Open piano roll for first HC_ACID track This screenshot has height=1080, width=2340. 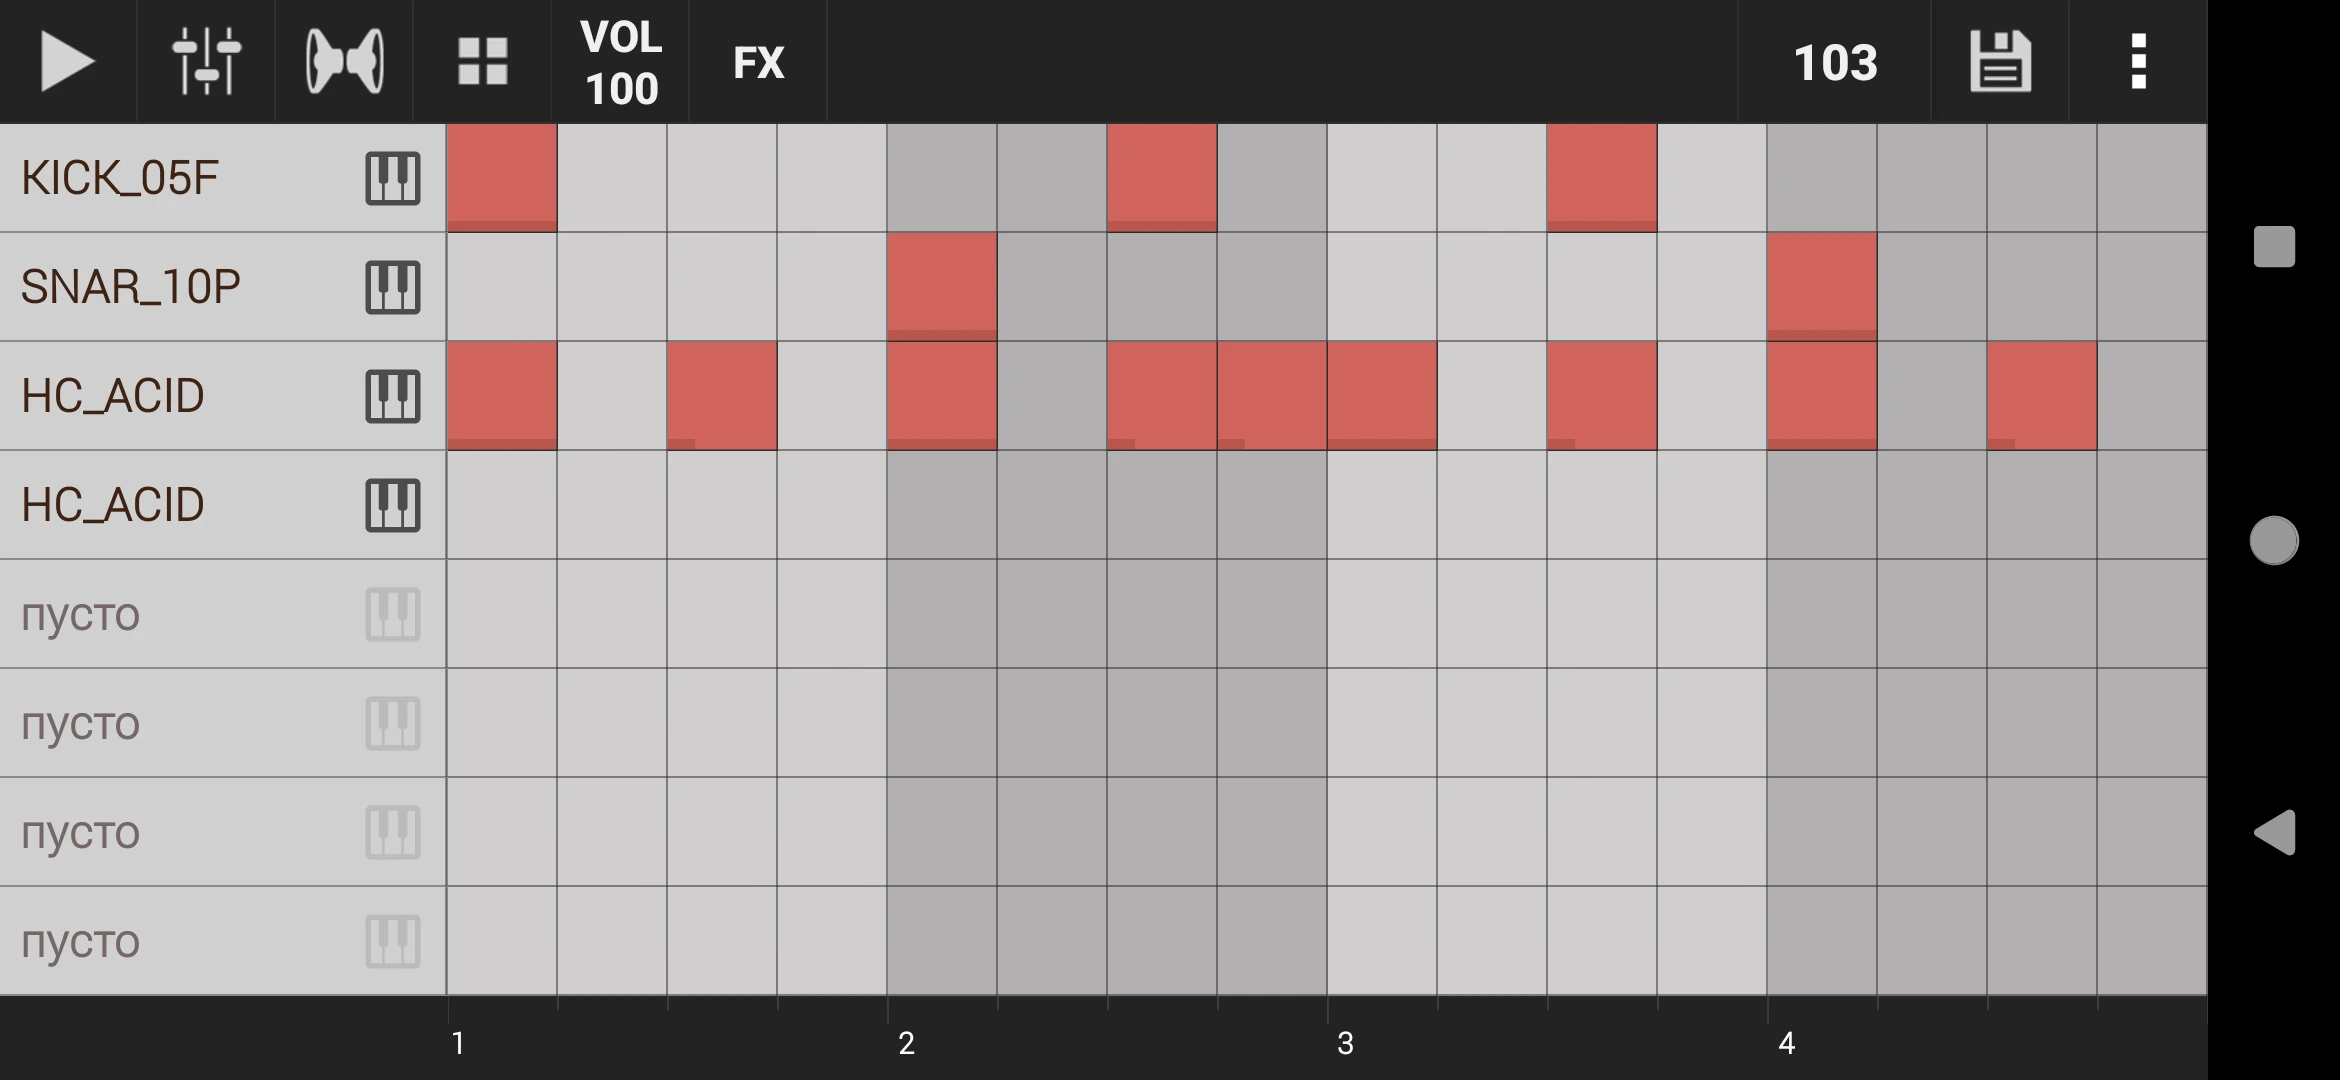[392, 397]
